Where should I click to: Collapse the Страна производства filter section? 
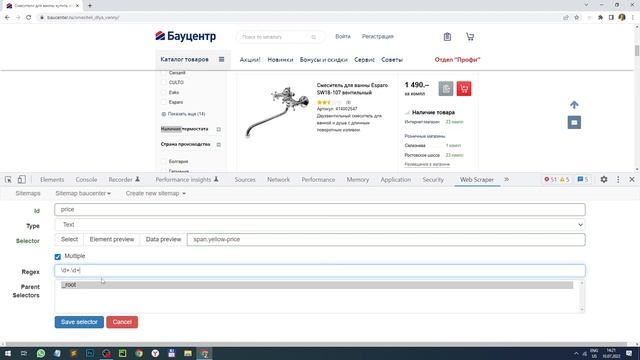[x=219, y=144]
